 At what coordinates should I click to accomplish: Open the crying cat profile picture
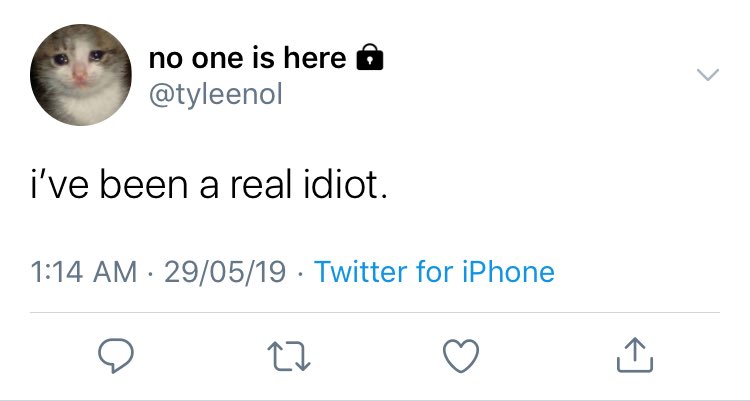point(81,75)
